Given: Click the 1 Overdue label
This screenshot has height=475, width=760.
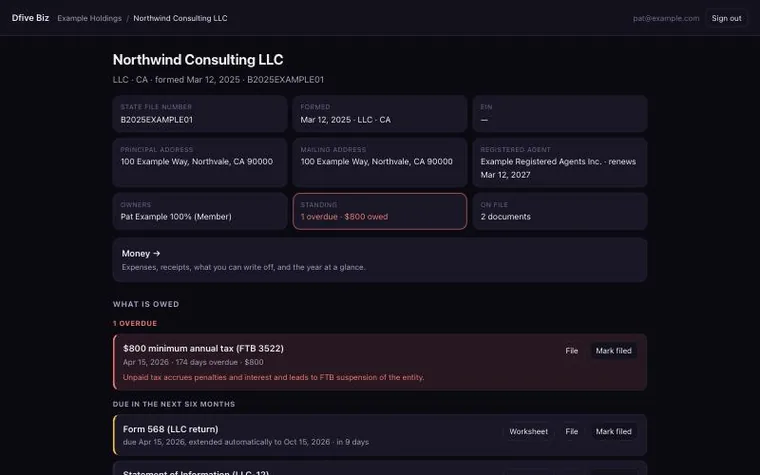Looking at the screenshot, I should (135, 323).
